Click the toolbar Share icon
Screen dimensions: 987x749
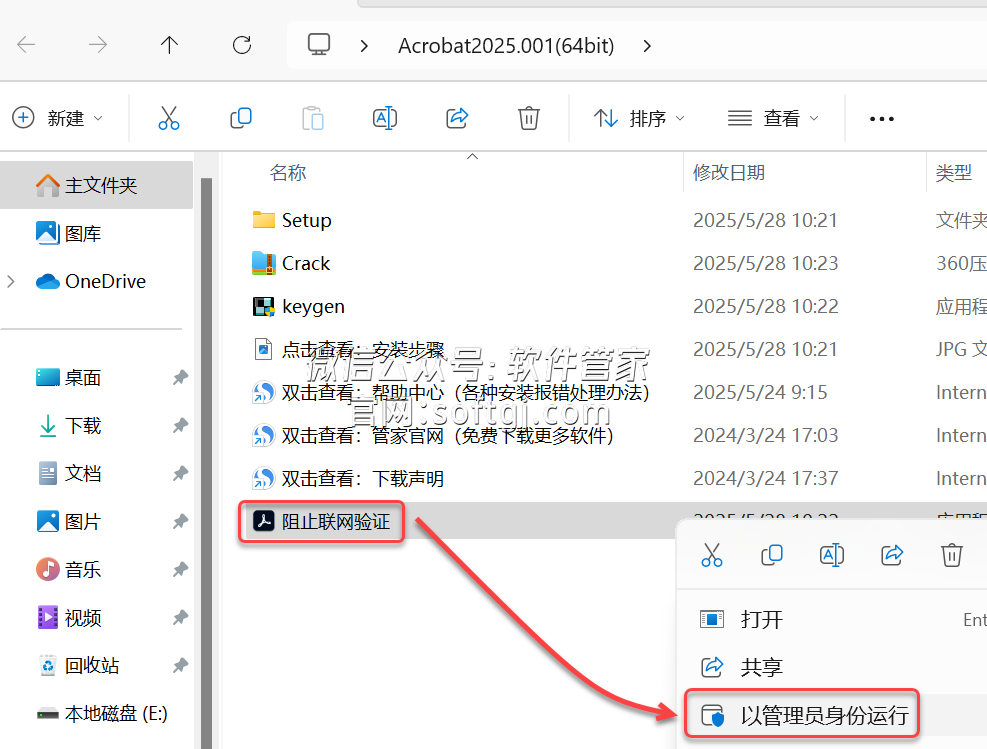point(457,118)
